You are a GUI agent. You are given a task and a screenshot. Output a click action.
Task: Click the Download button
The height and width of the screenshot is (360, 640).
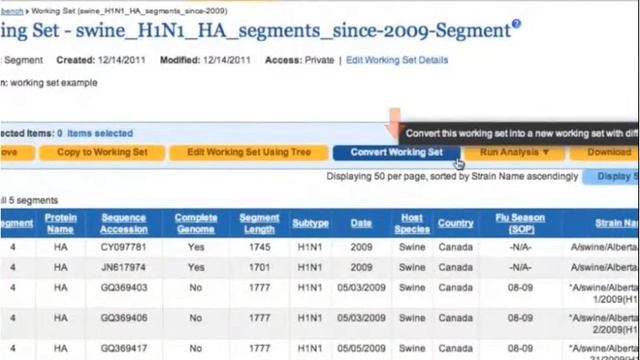click(x=605, y=152)
